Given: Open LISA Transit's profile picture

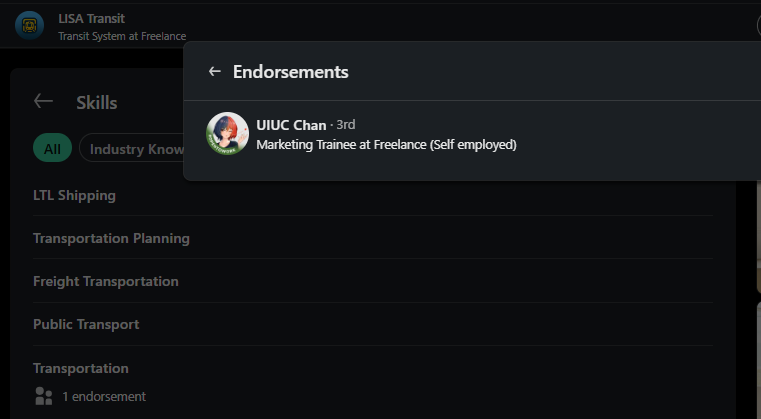Looking at the screenshot, I should (30, 25).
